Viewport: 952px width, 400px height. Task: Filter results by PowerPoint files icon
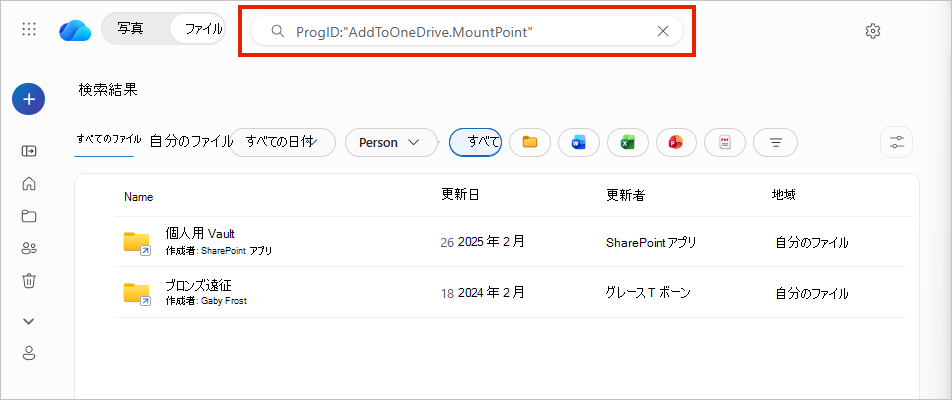pyautogui.click(x=676, y=143)
